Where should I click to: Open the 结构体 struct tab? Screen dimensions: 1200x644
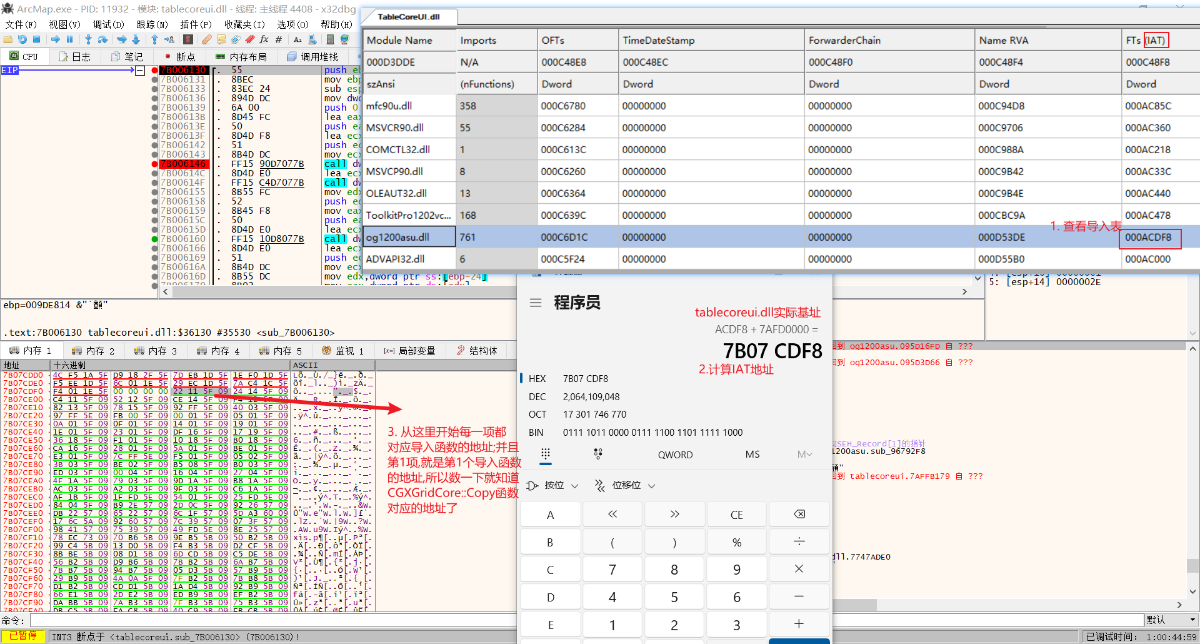(478, 351)
